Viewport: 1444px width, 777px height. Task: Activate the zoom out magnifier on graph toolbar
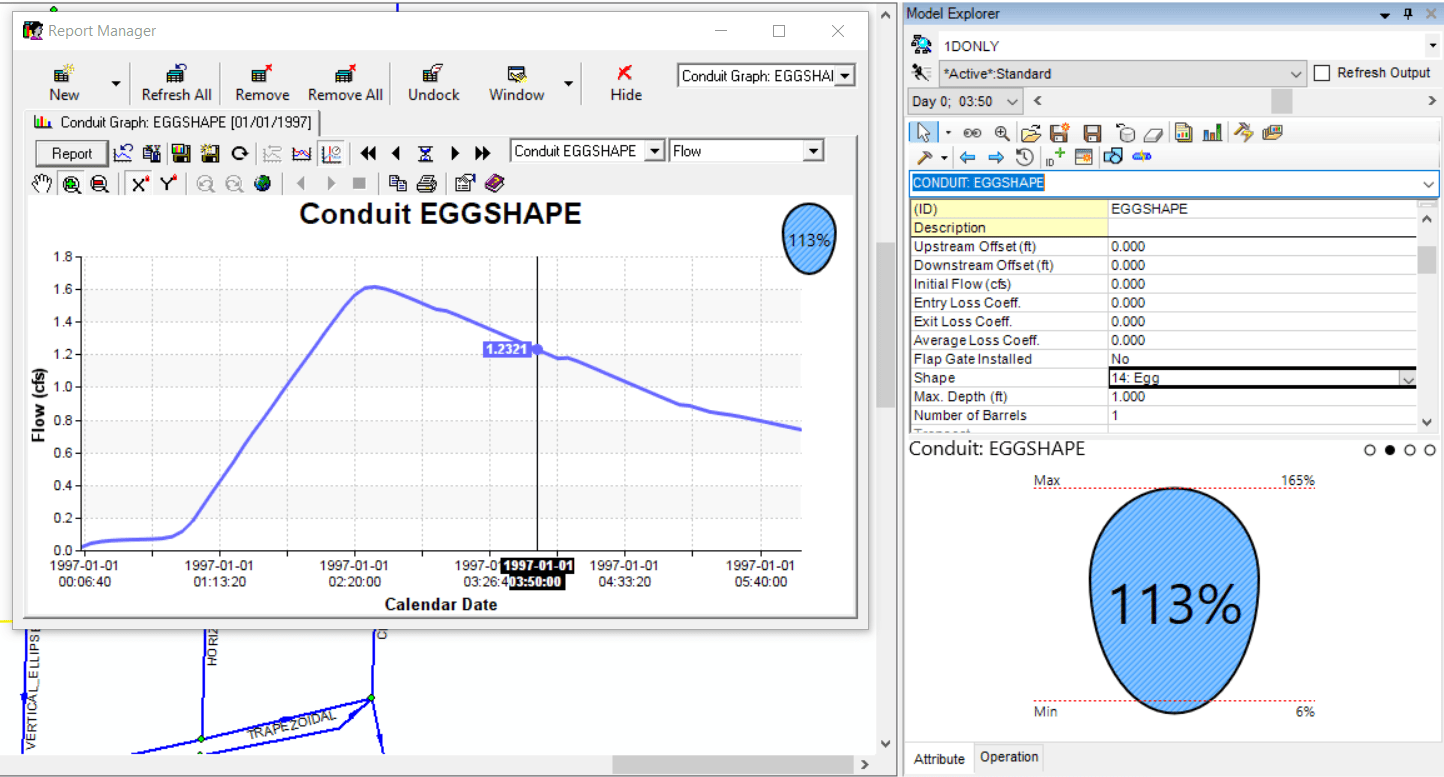pyautogui.click(x=99, y=184)
